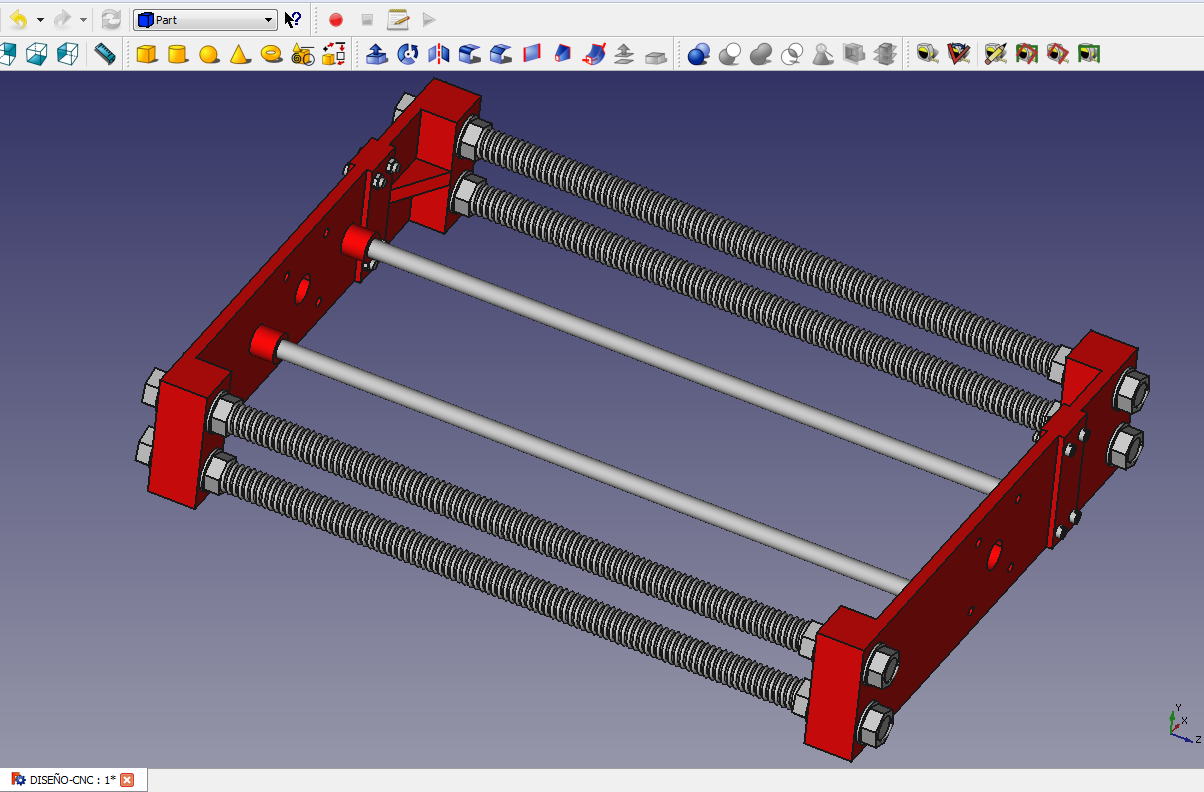1204x792 pixels.
Task: Choose the Revolve tool
Action: 408,54
